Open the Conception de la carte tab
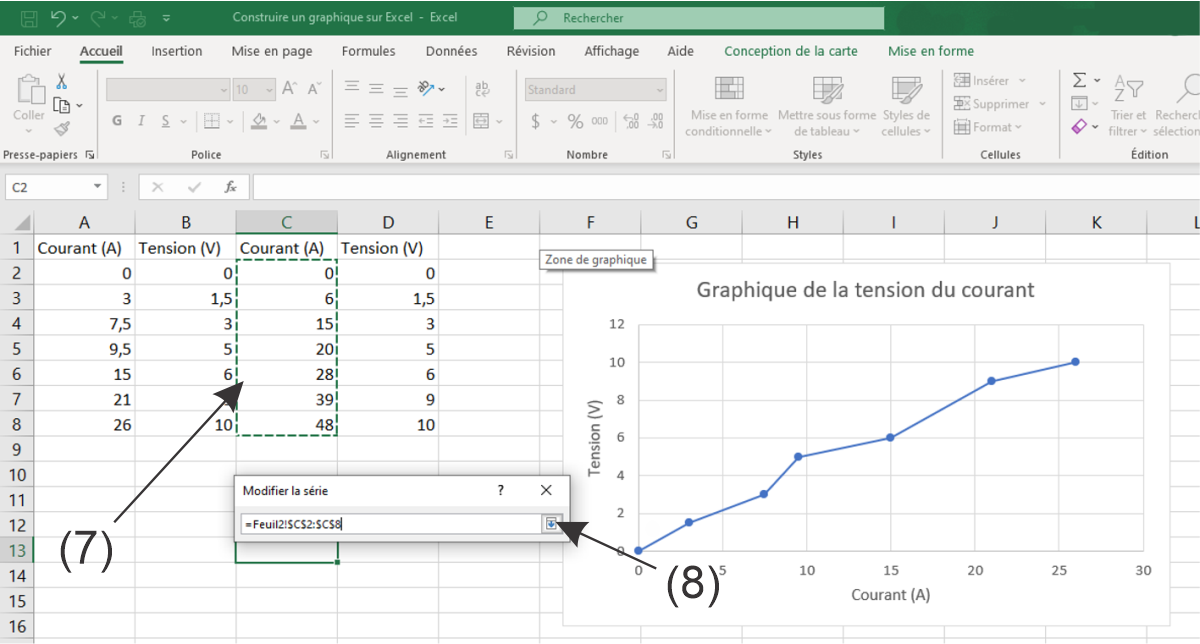This screenshot has width=1200, height=644. point(790,51)
